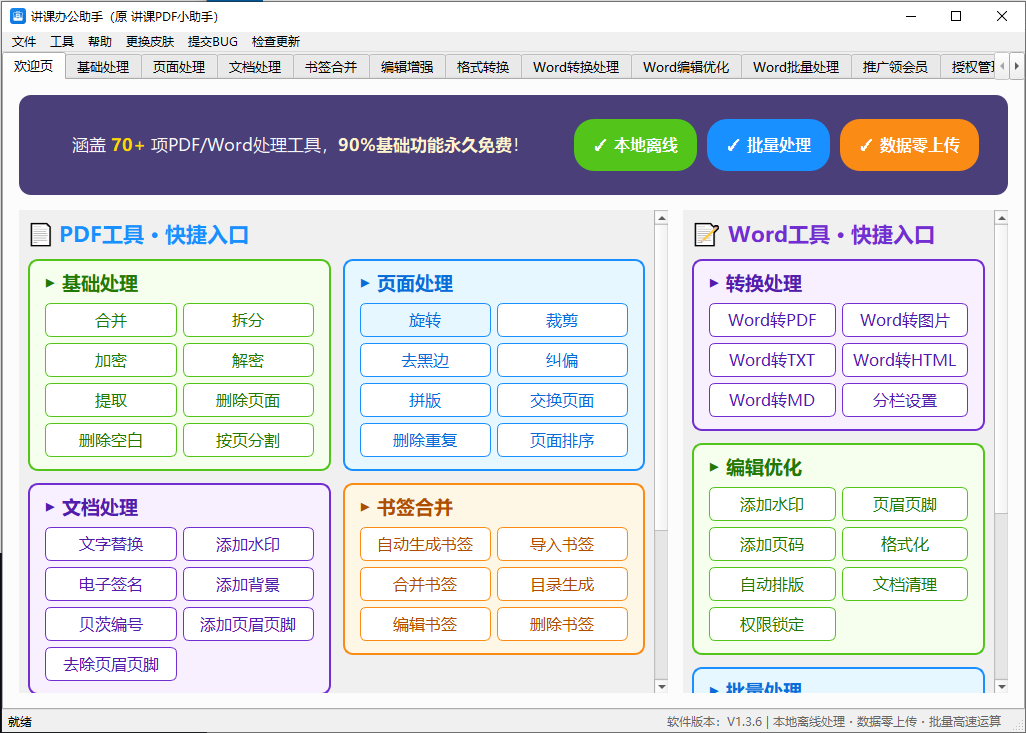Click the 文字替换 button
Image resolution: width=1026 pixels, height=733 pixels.
point(111,544)
